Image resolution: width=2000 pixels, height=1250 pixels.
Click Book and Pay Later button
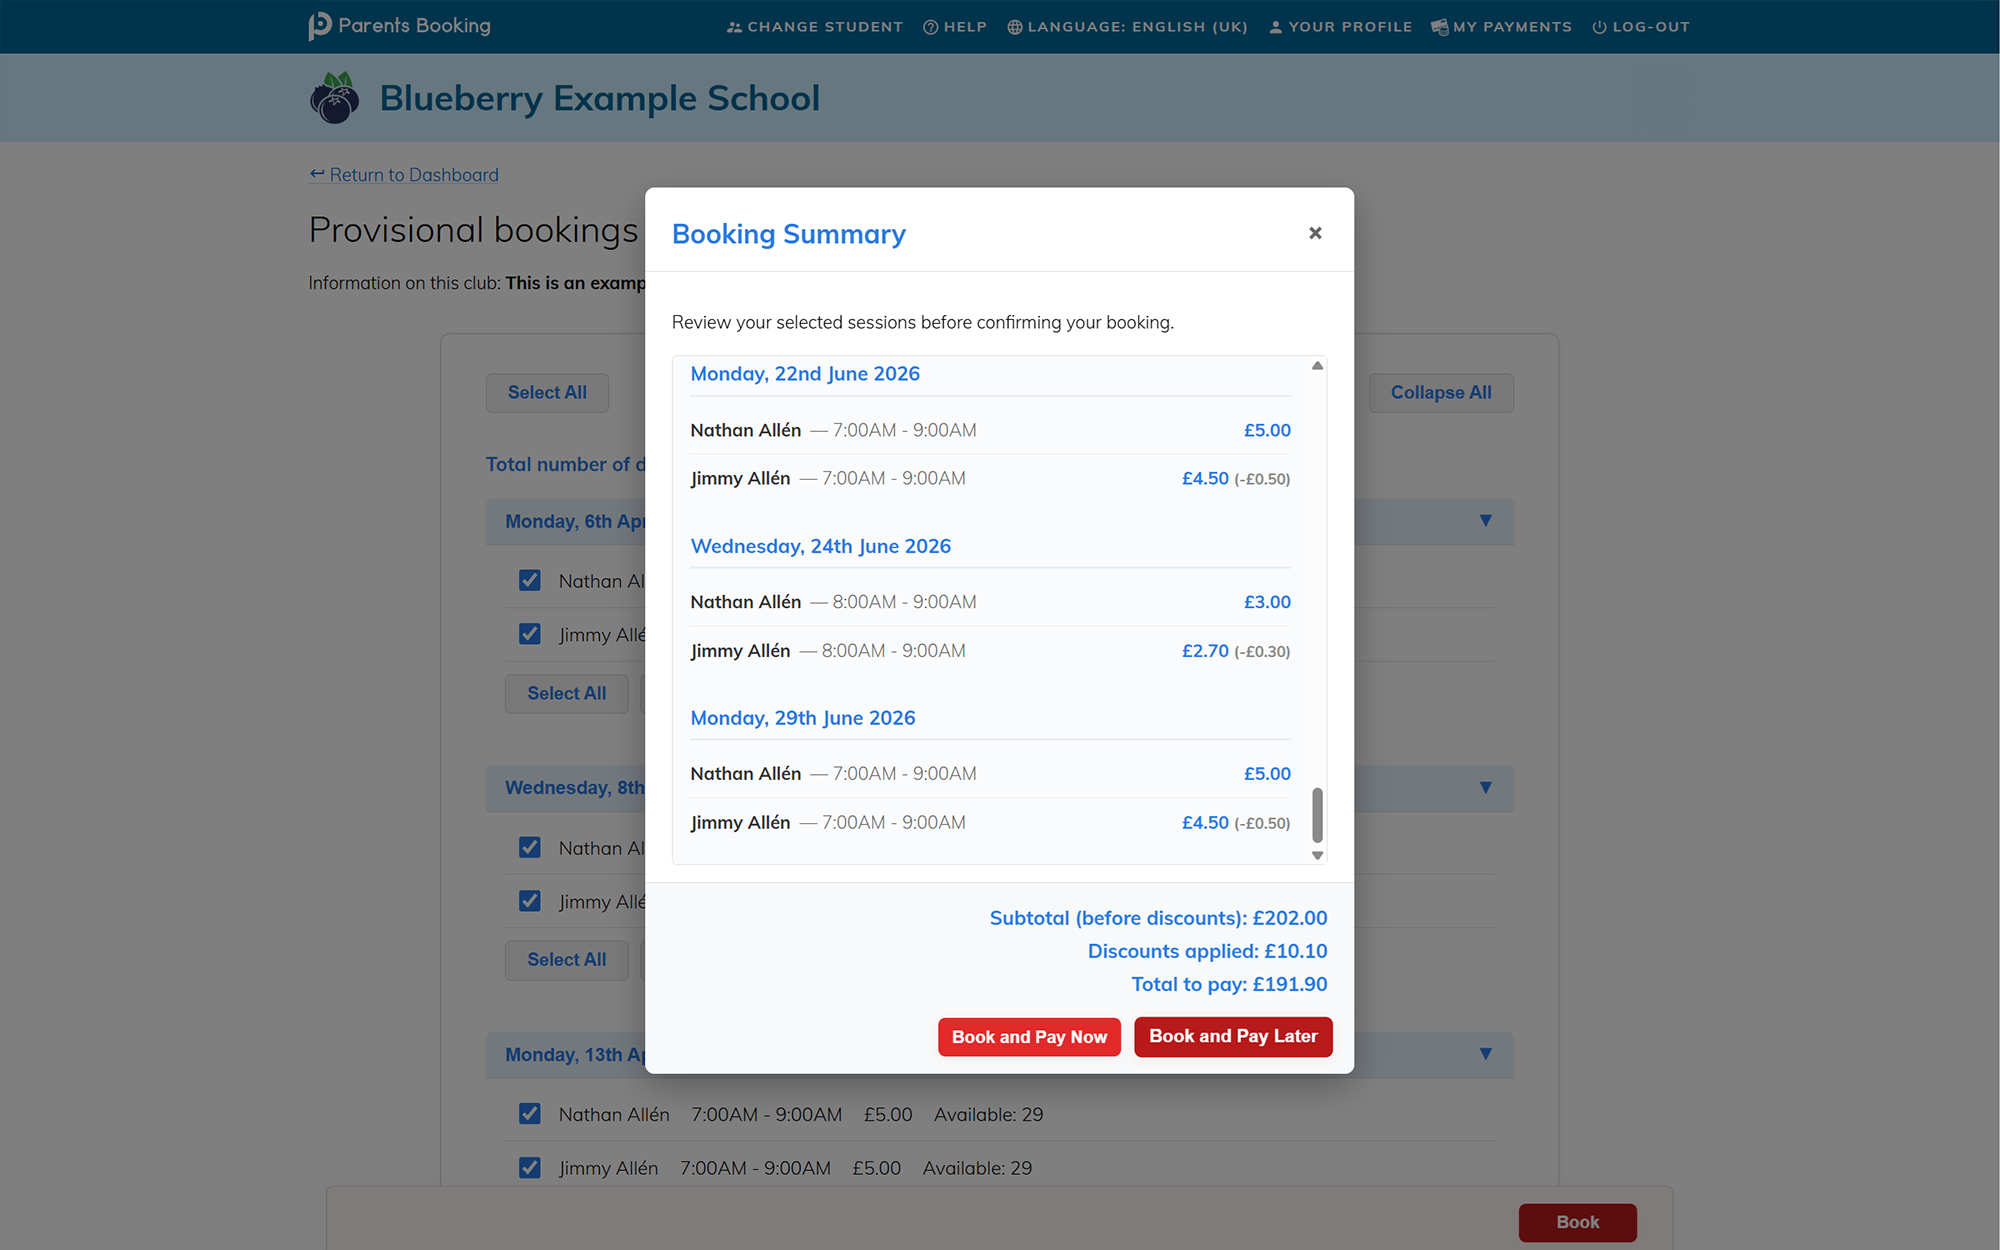[x=1233, y=1037]
